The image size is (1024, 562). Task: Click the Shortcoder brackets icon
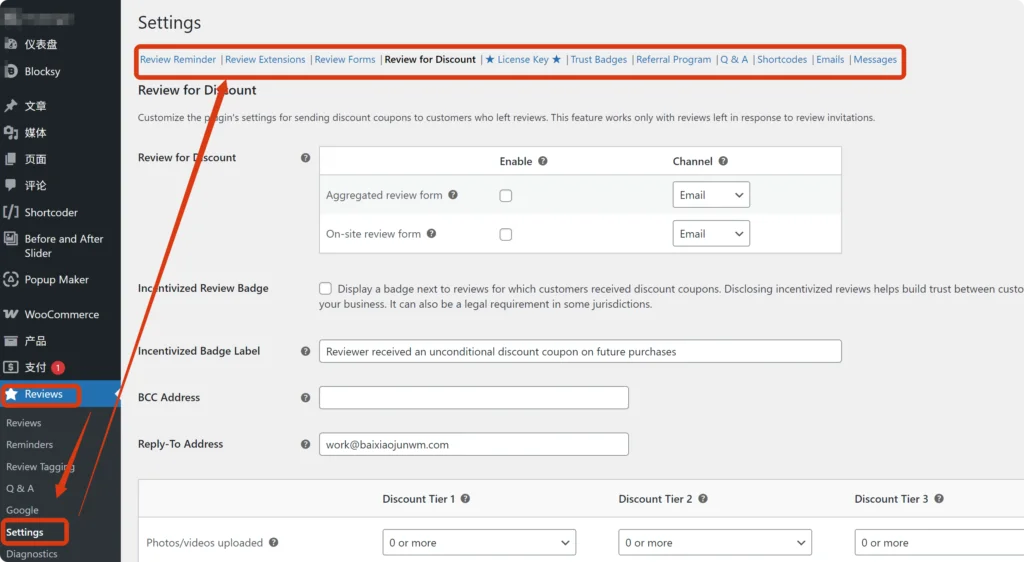(x=11, y=212)
